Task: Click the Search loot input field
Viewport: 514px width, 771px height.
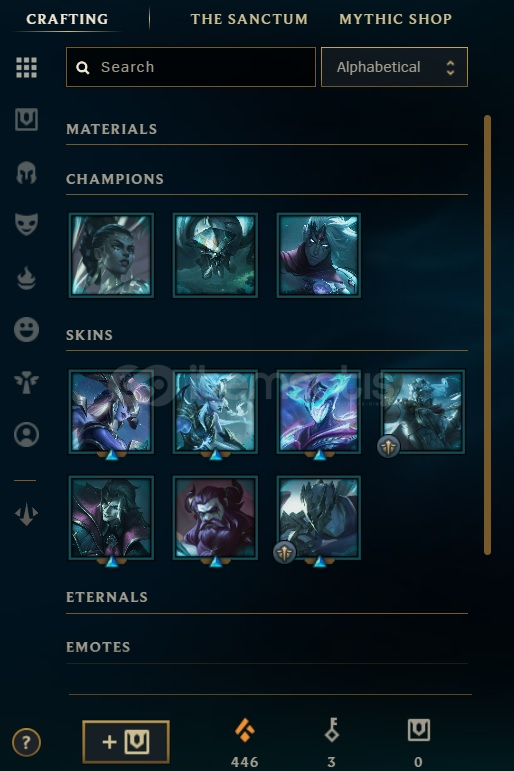Action: (191, 67)
